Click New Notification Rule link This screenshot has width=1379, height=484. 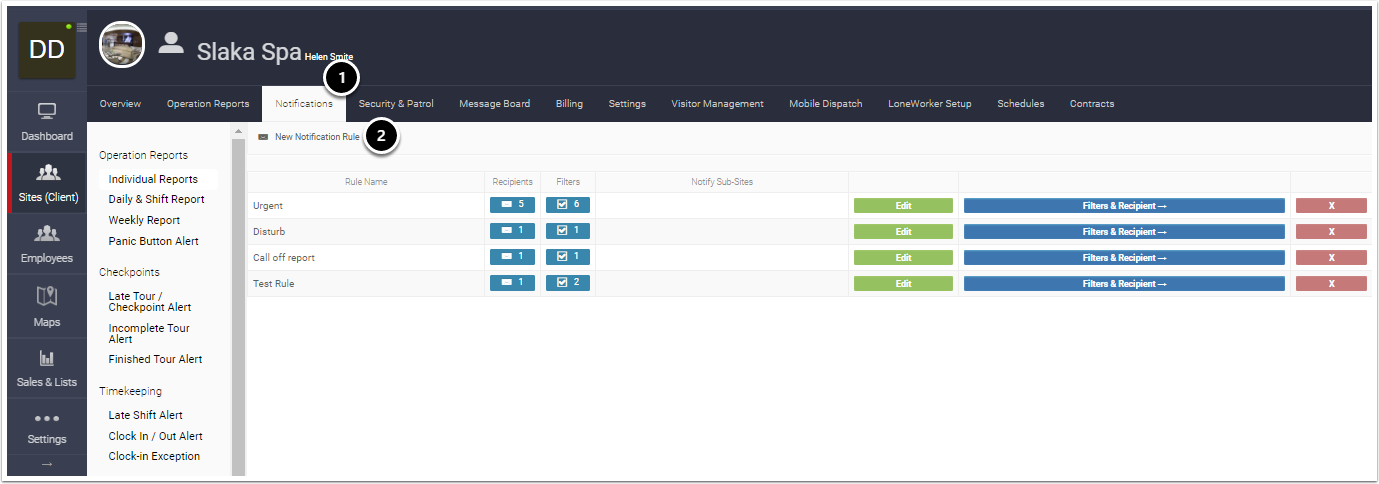pyautogui.click(x=317, y=137)
